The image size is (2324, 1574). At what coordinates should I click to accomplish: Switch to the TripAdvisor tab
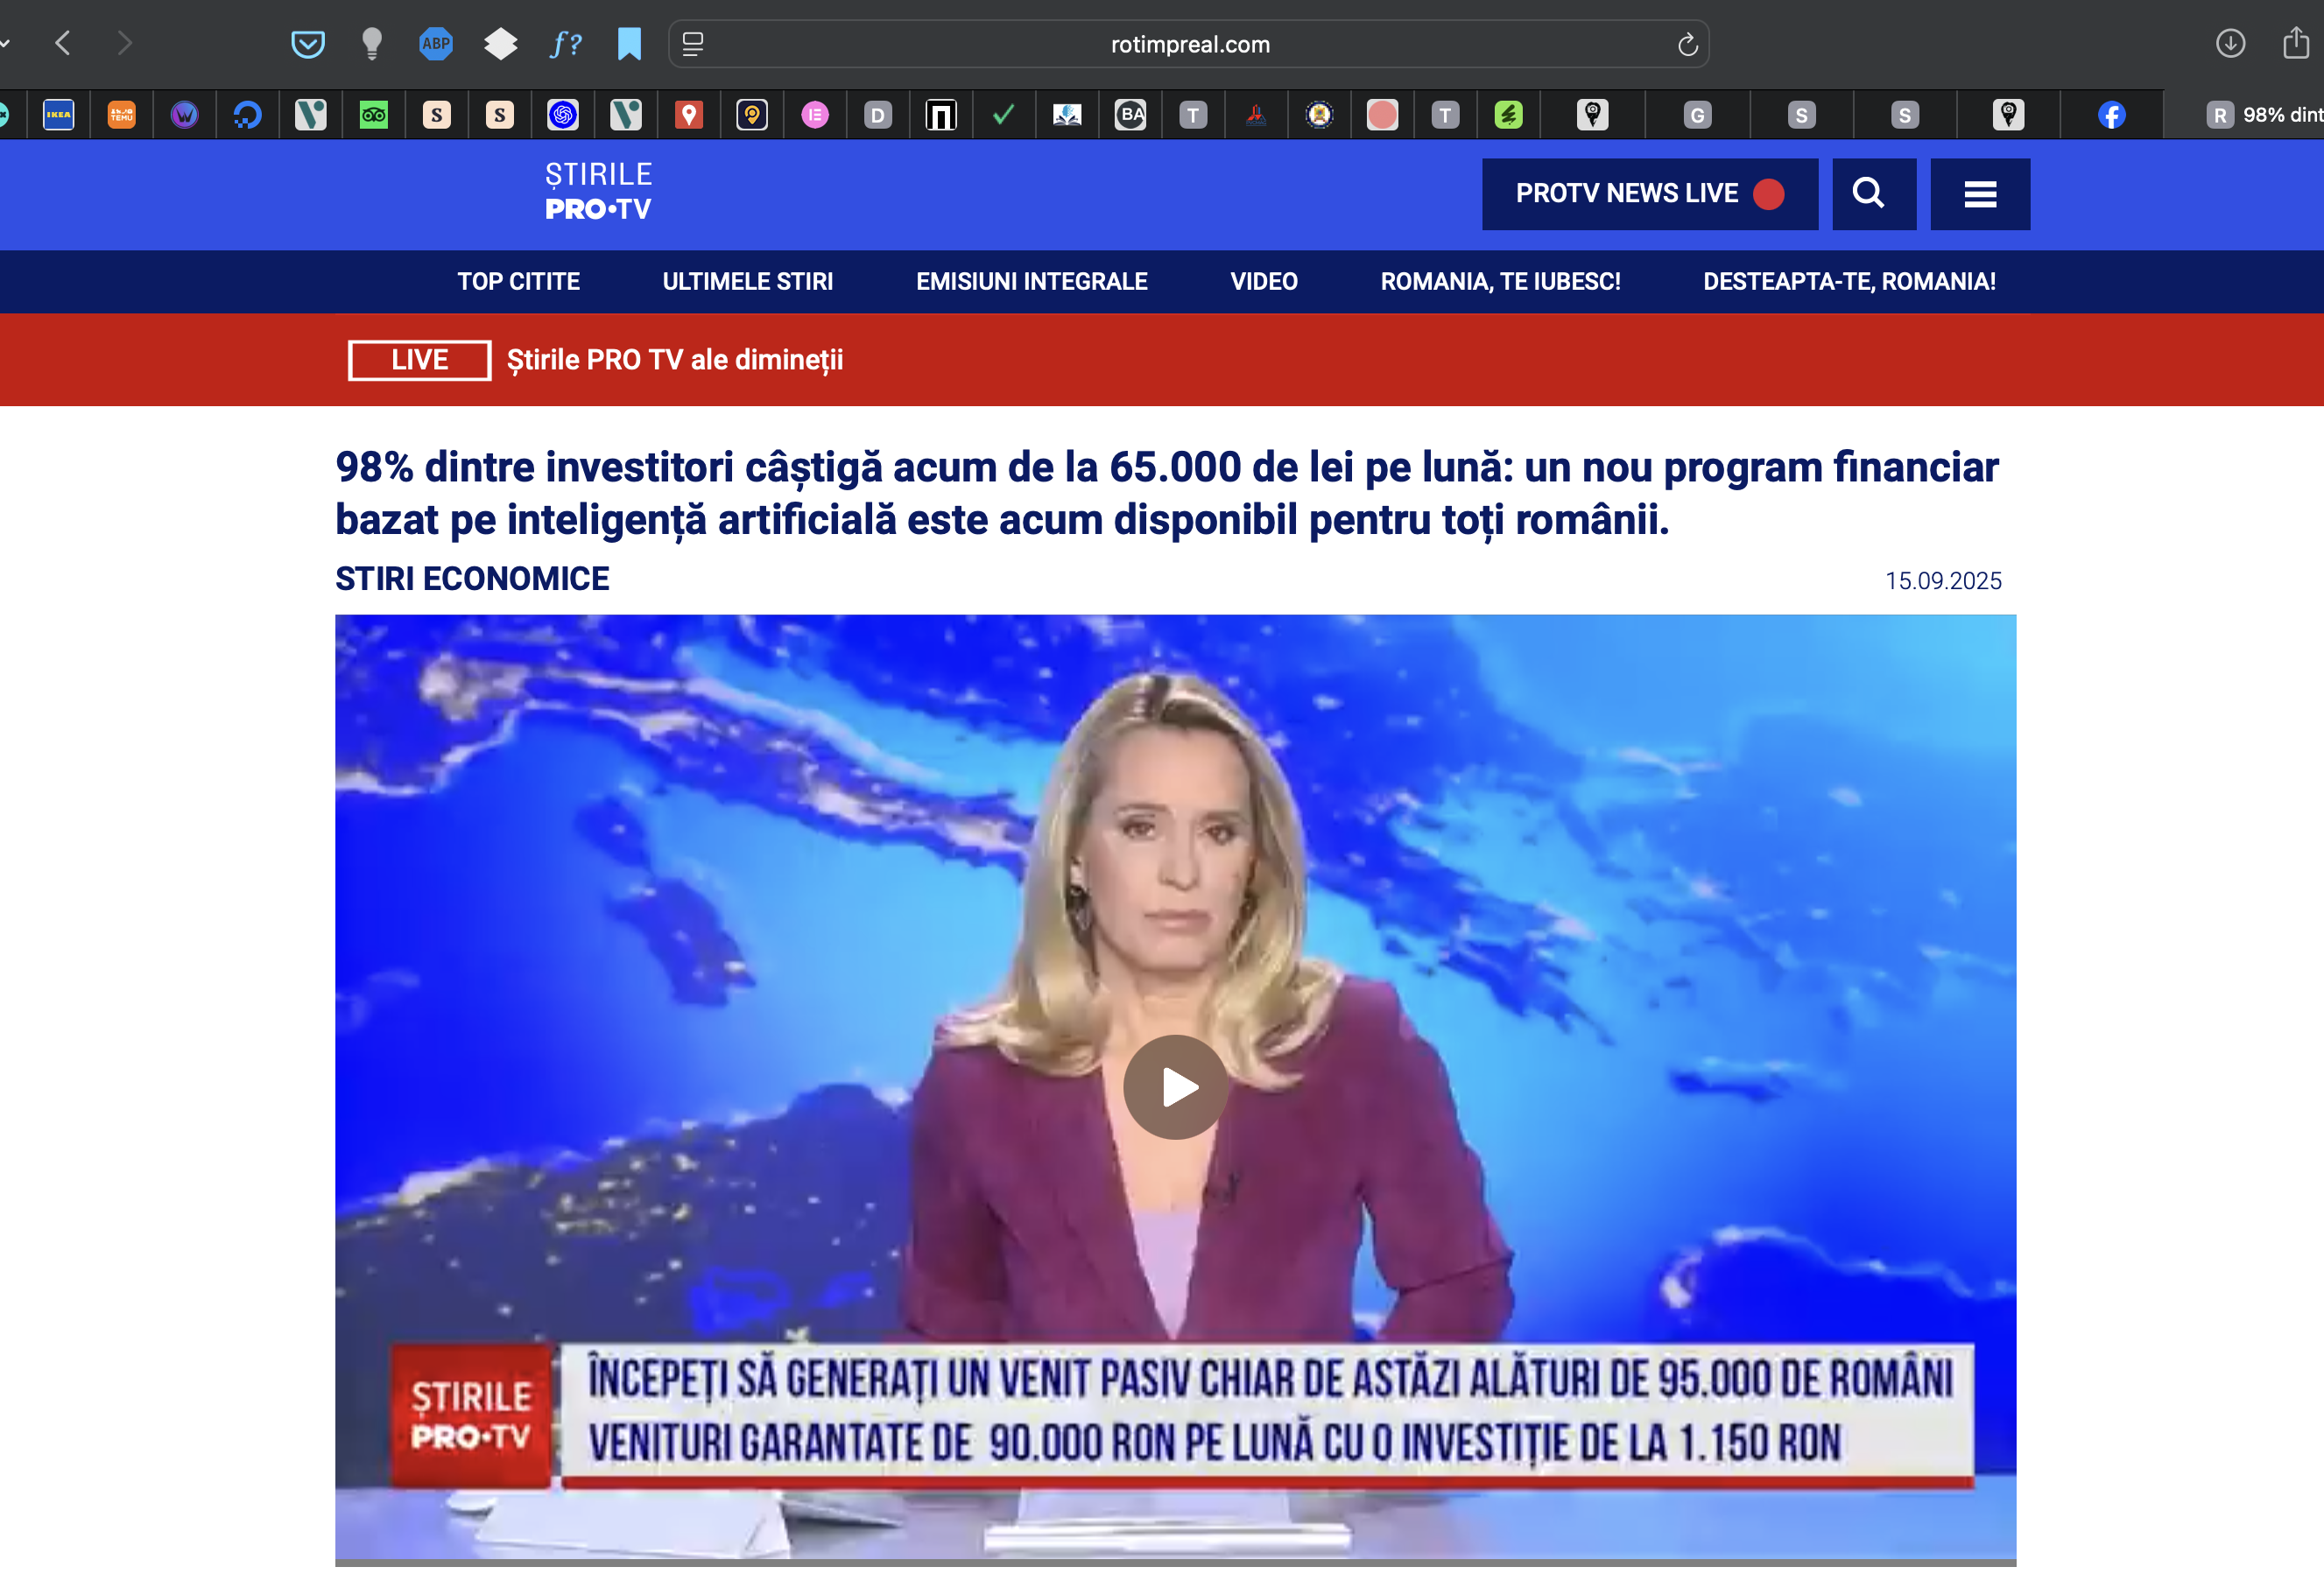tap(374, 115)
